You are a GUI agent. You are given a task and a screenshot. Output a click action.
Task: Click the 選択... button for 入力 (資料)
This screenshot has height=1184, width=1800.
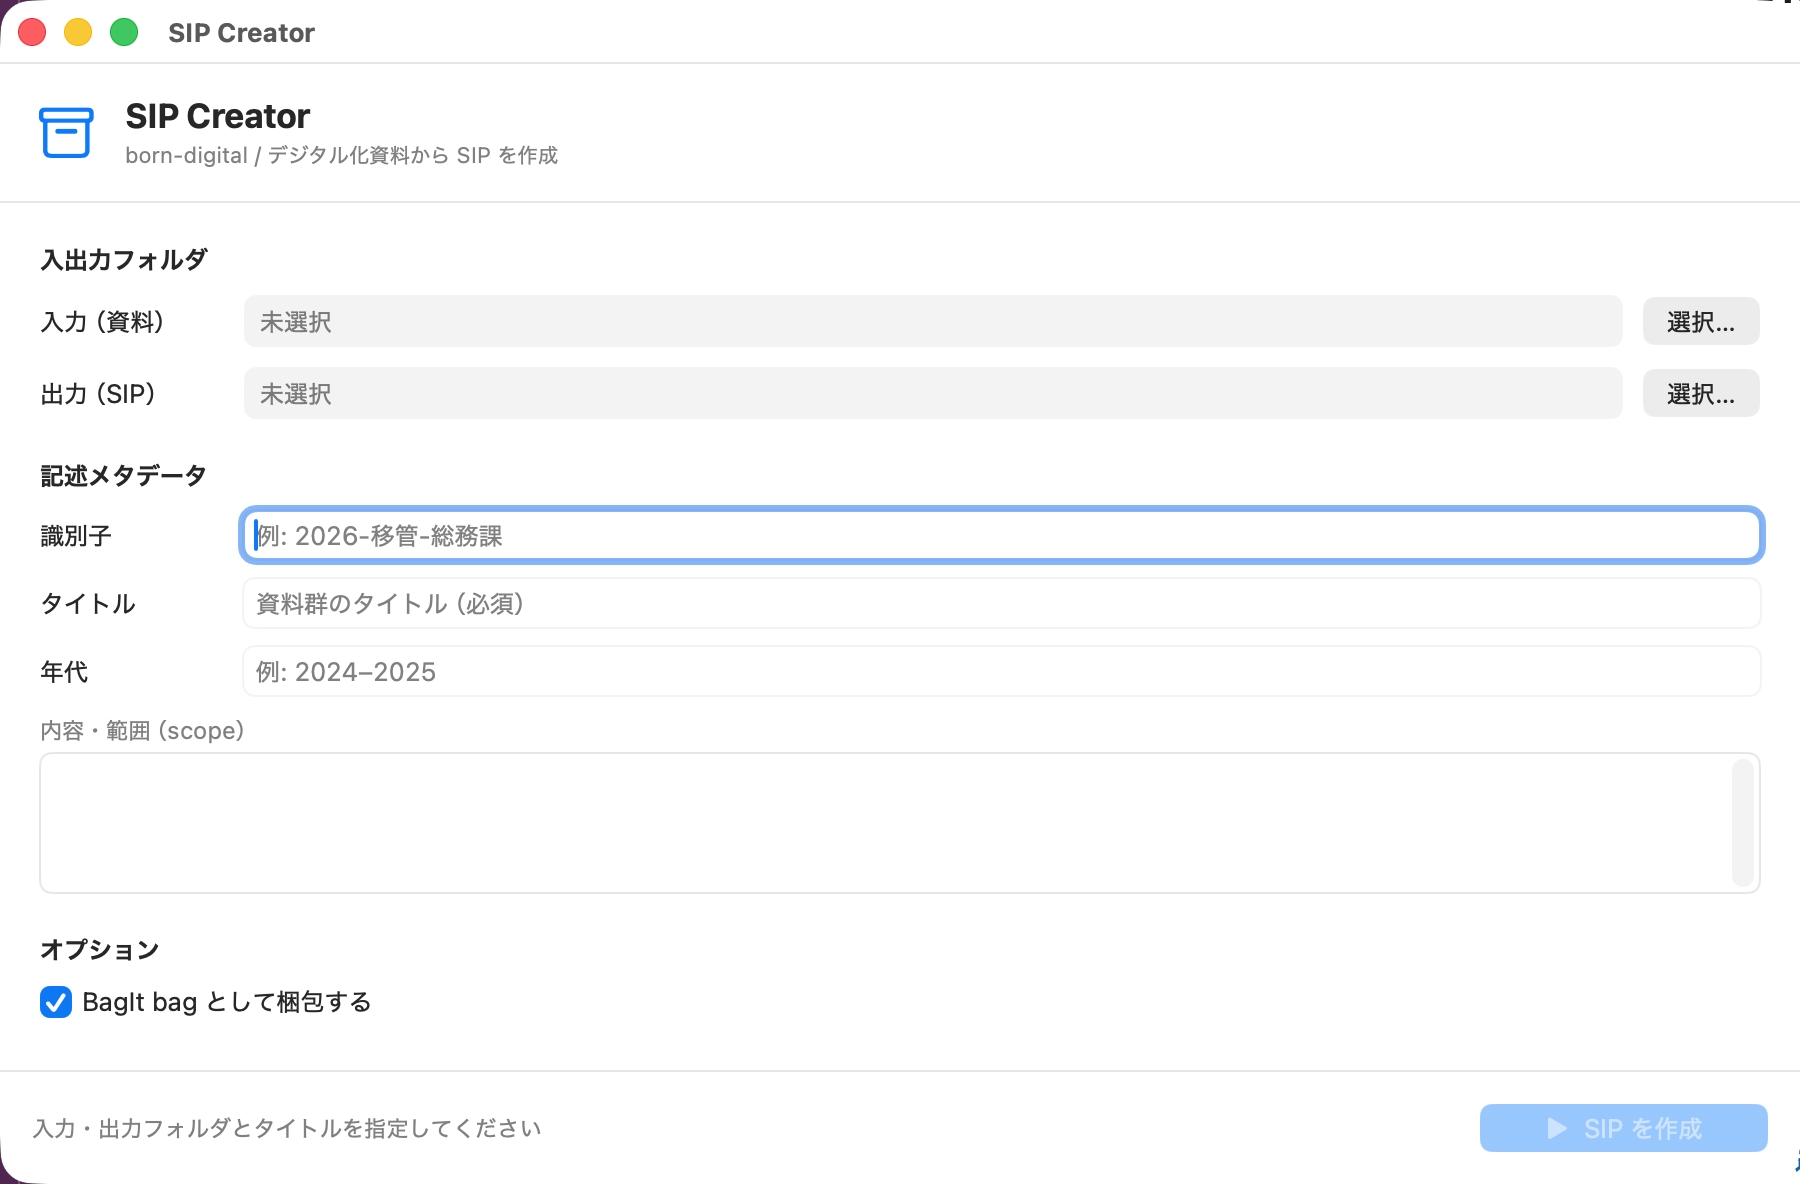tap(1701, 321)
